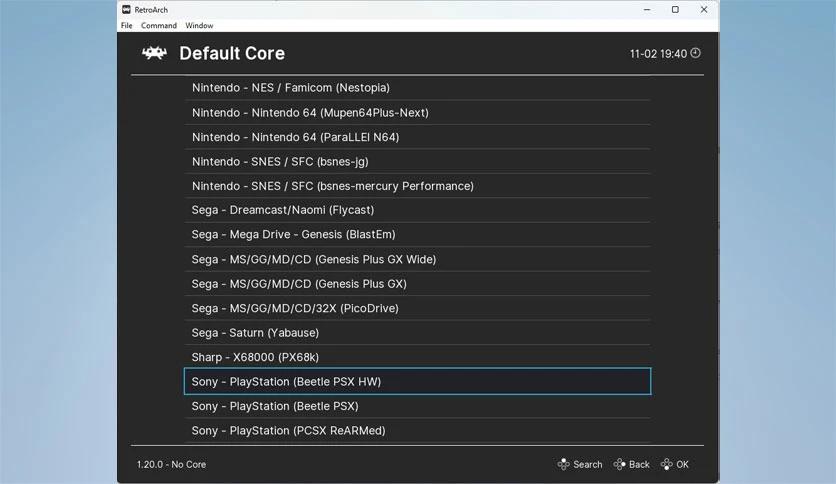Viewport: 836px width, 484px height.
Task: Click the Back label in footer
Action: (x=639, y=464)
